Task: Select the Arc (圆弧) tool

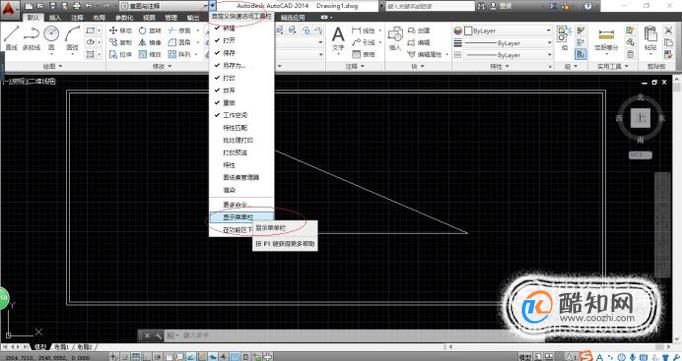Action: click(72, 38)
